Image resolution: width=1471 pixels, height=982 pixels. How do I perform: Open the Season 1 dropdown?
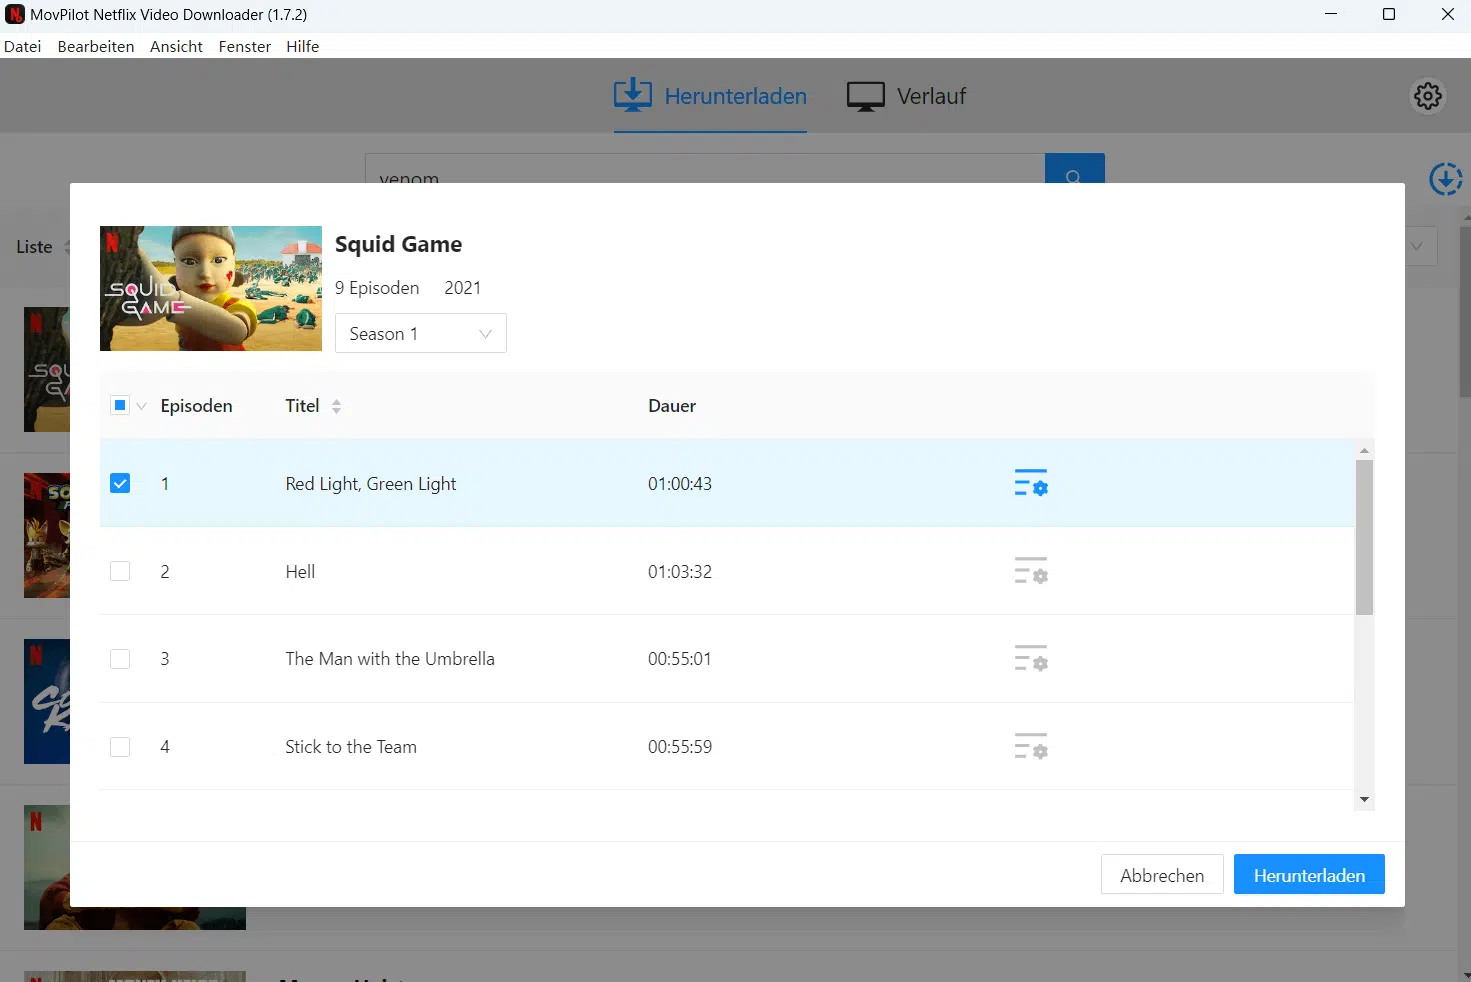(421, 333)
